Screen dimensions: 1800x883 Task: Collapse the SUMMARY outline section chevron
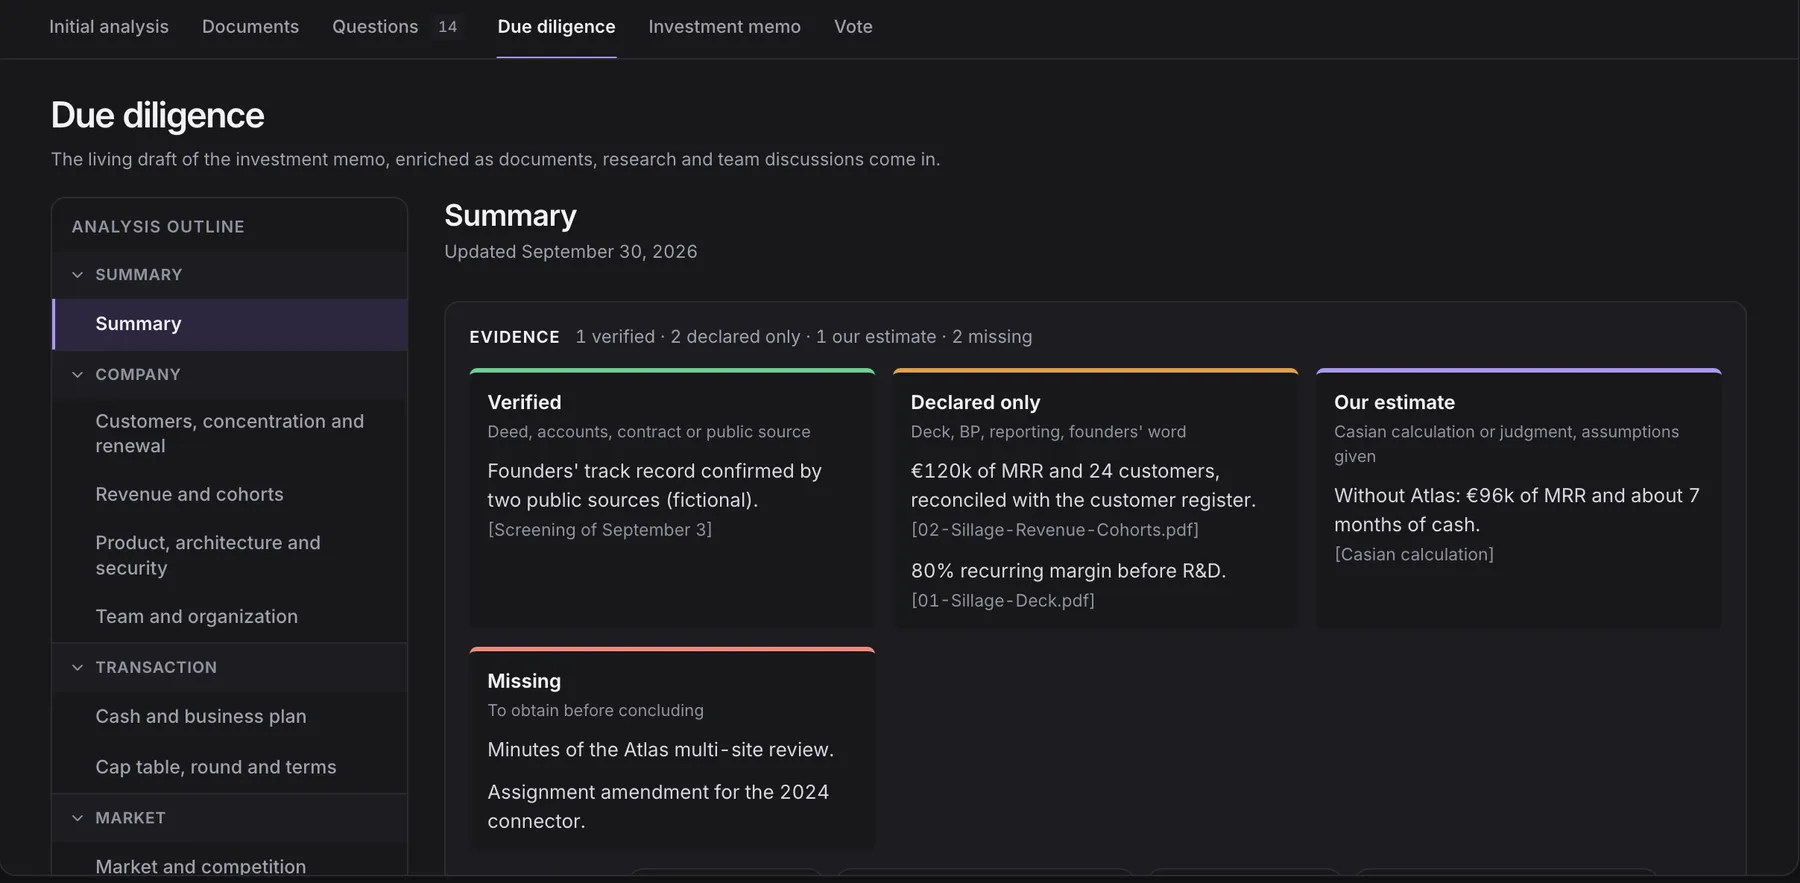click(78, 275)
